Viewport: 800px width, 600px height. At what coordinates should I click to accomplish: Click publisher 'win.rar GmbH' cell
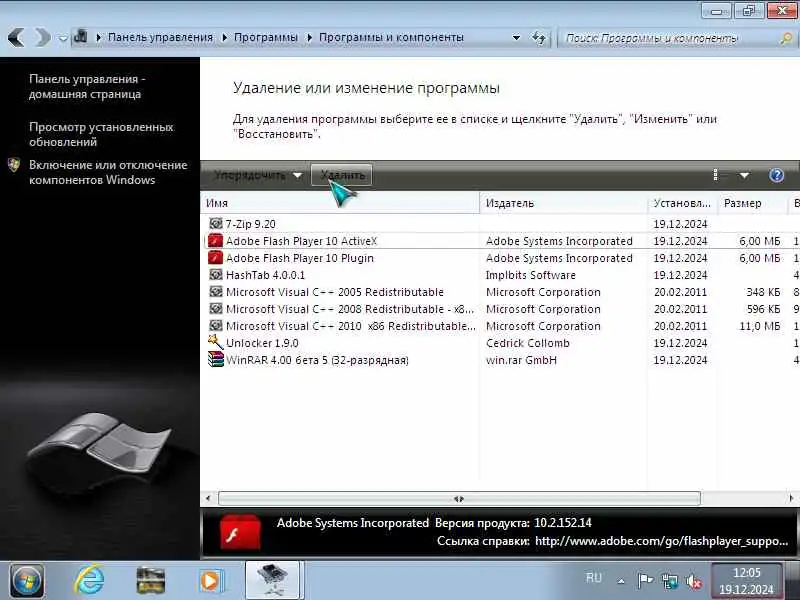tap(521, 360)
